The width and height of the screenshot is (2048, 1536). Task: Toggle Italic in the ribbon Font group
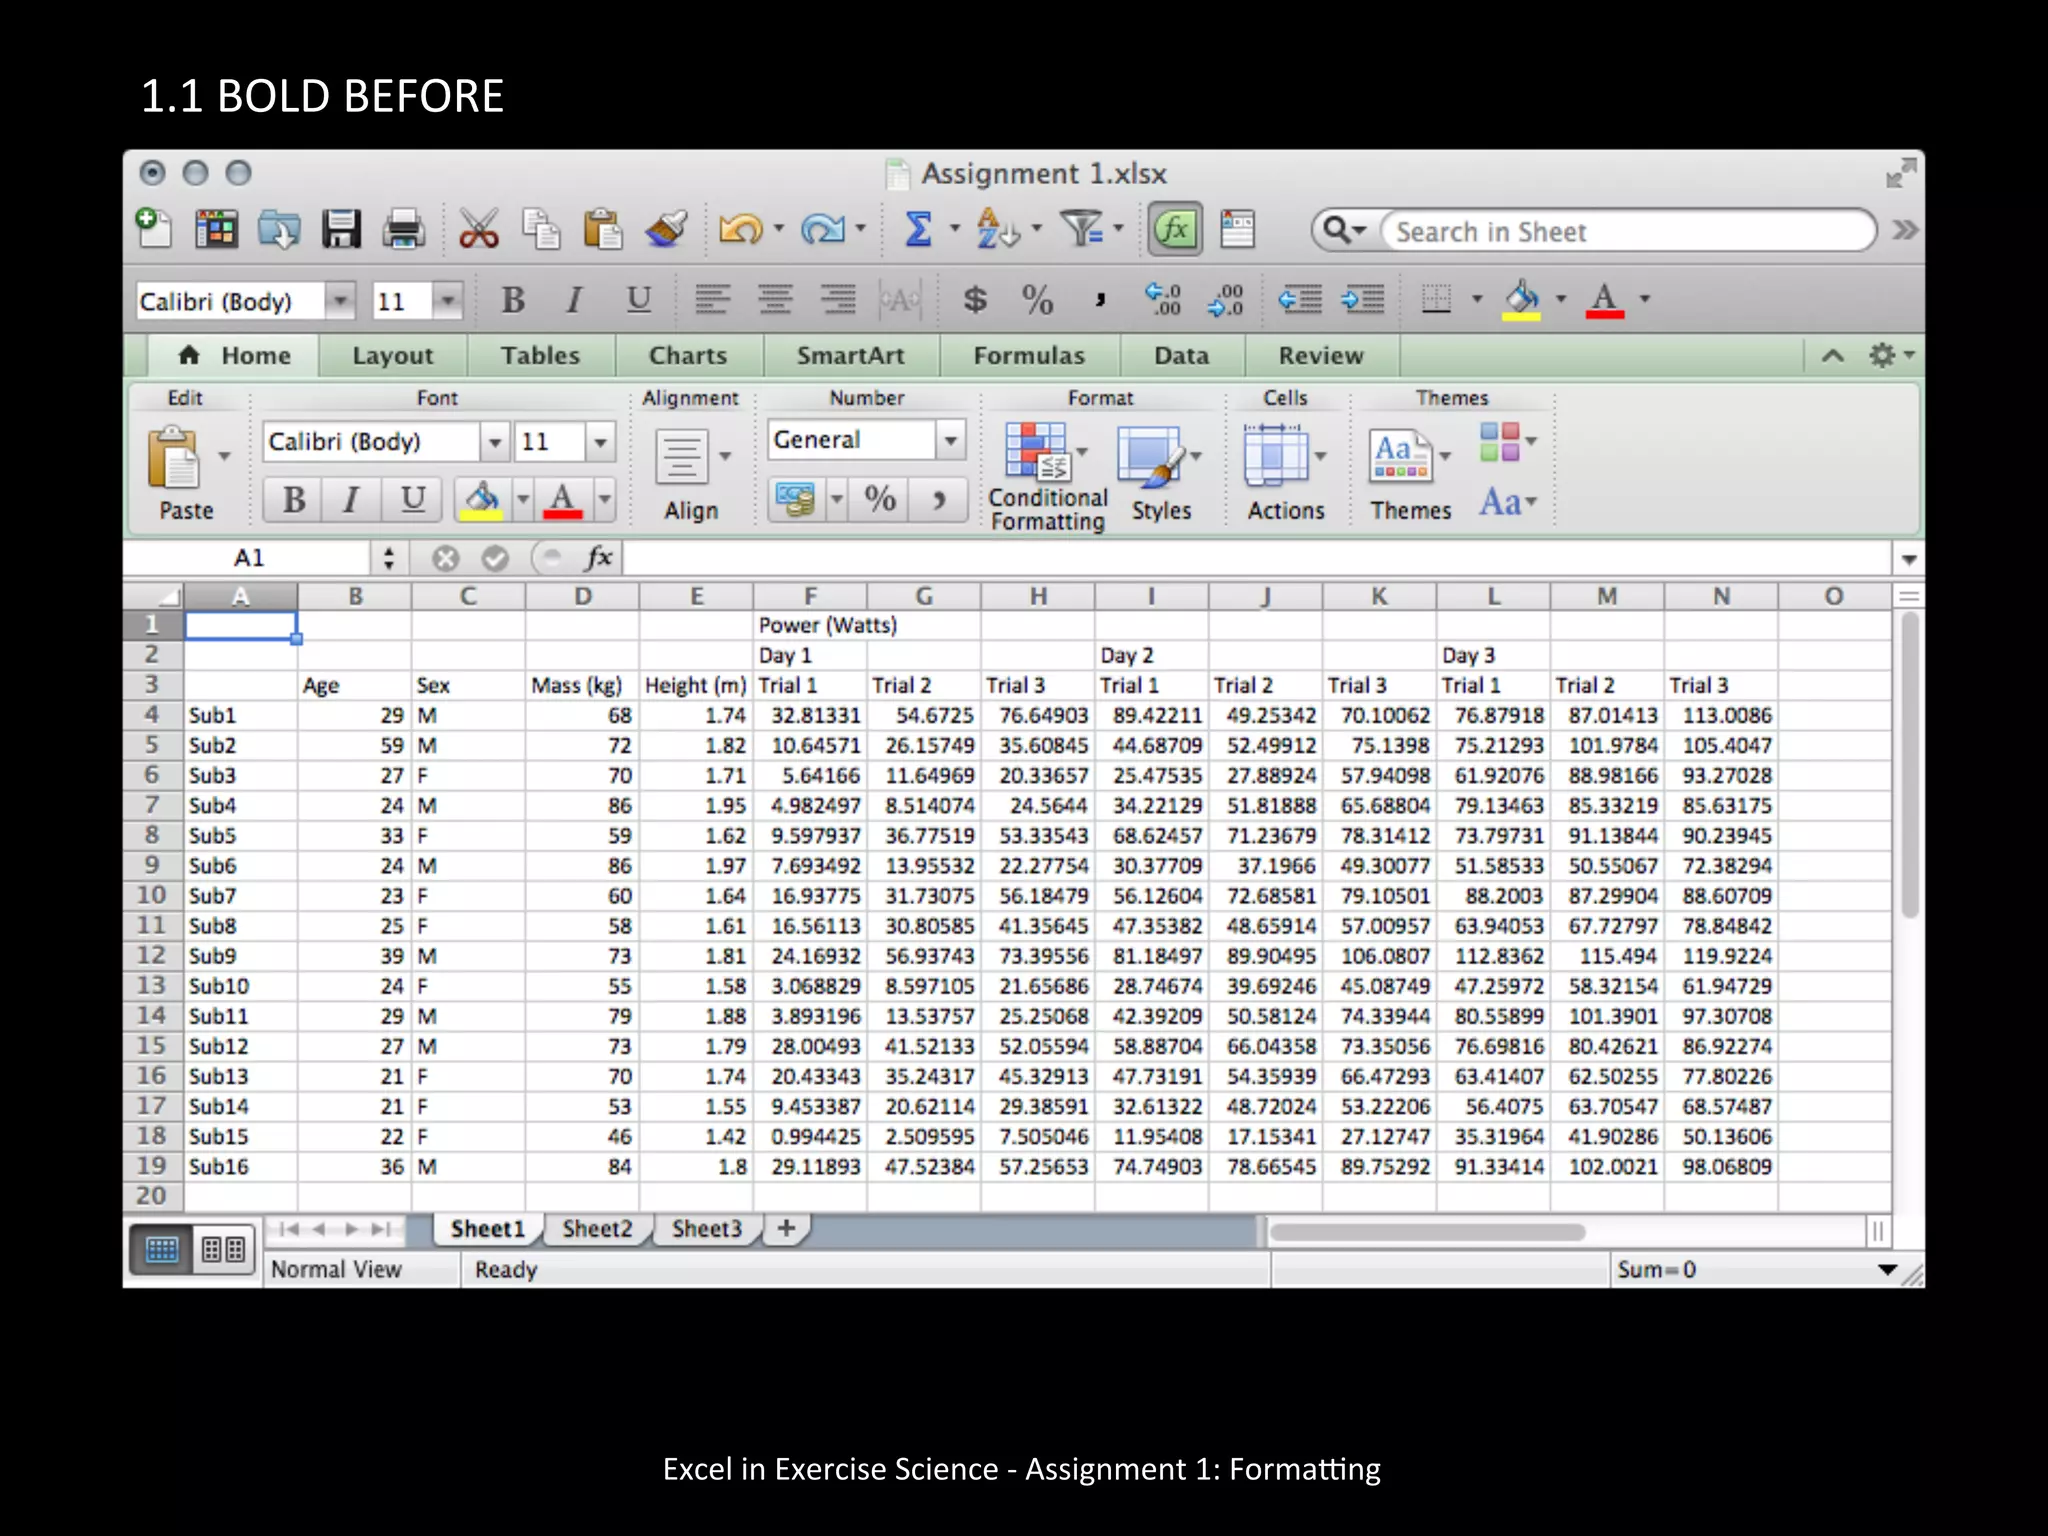click(351, 499)
